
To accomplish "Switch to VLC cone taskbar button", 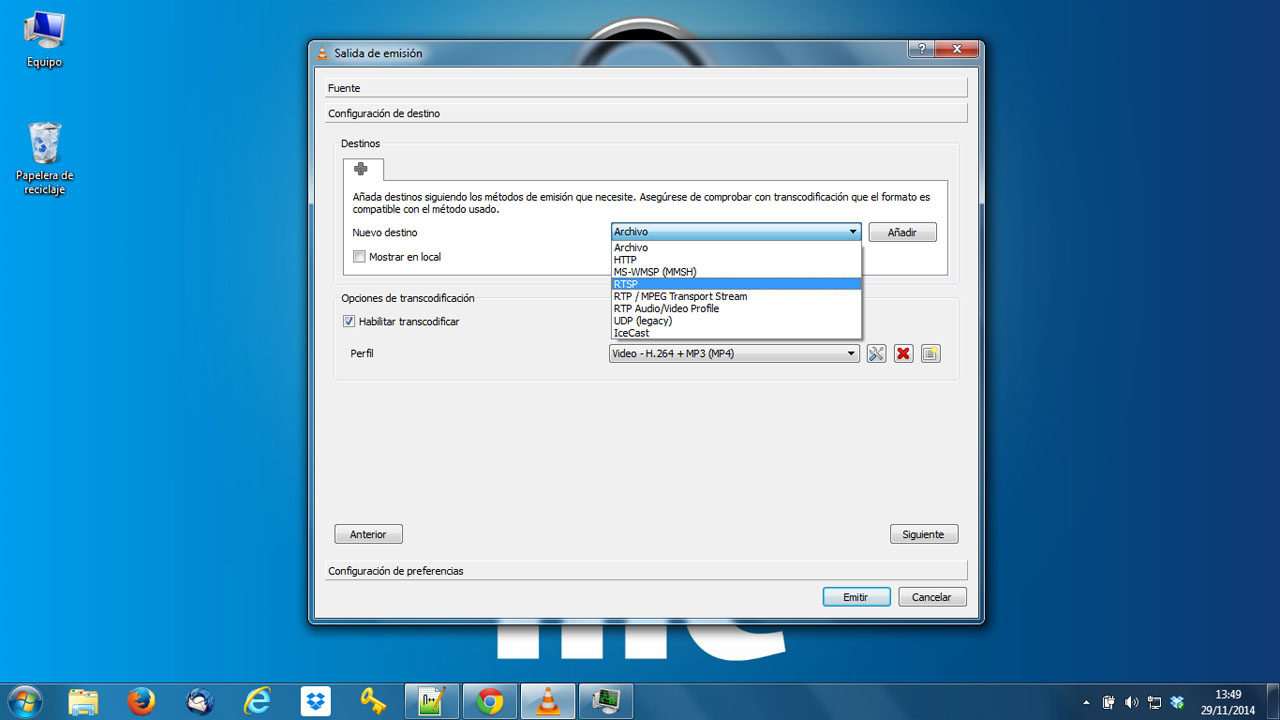I will click(x=548, y=702).
